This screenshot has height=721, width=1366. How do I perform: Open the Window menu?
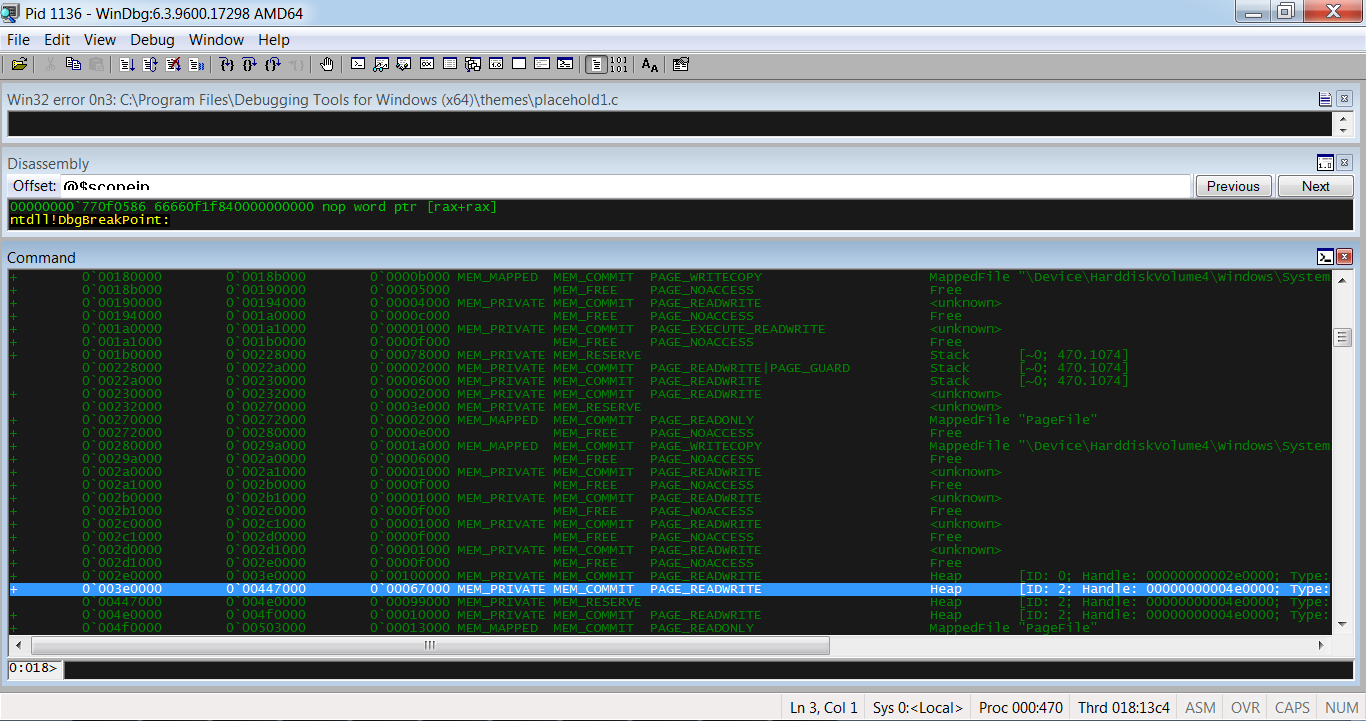point(216,40)
